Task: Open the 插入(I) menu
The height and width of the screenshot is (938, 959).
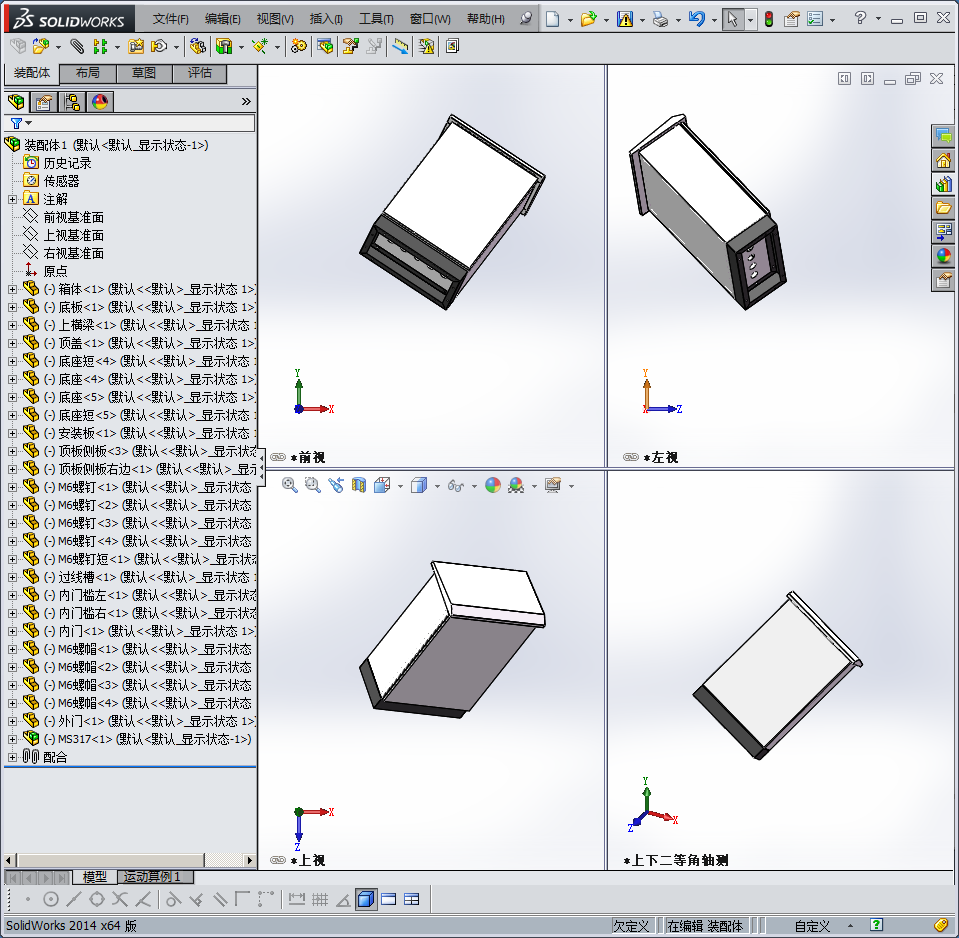Action: (326, 19)
